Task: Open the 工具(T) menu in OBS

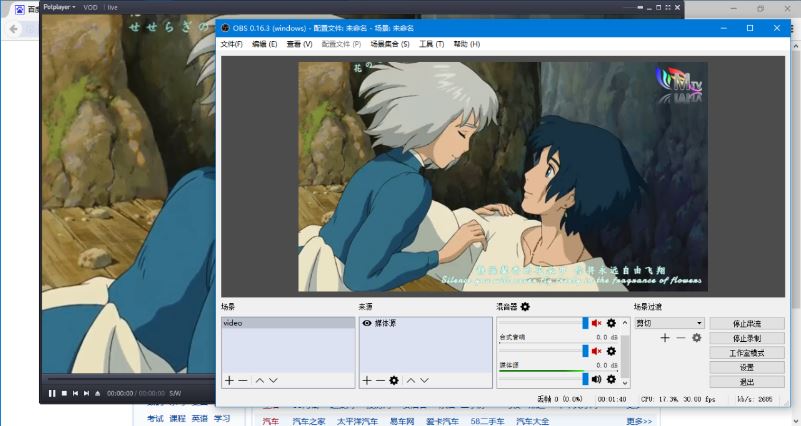Action: (432, 44)
